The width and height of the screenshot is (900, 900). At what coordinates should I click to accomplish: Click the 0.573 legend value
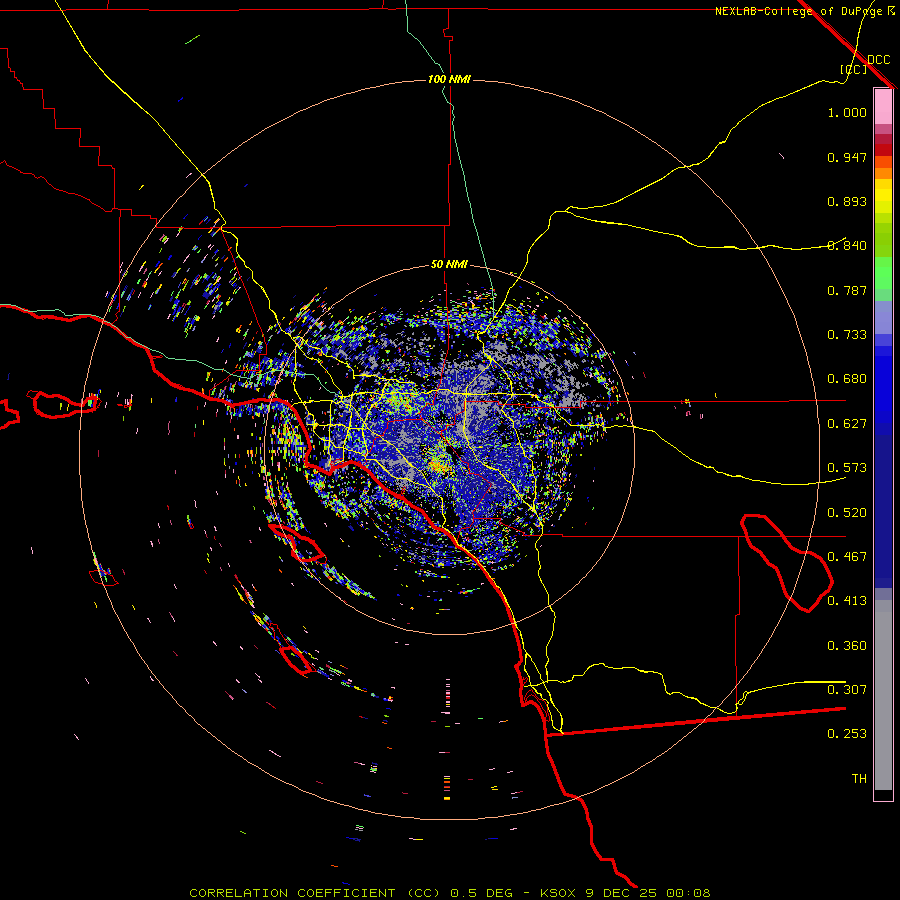pos(847,468)
